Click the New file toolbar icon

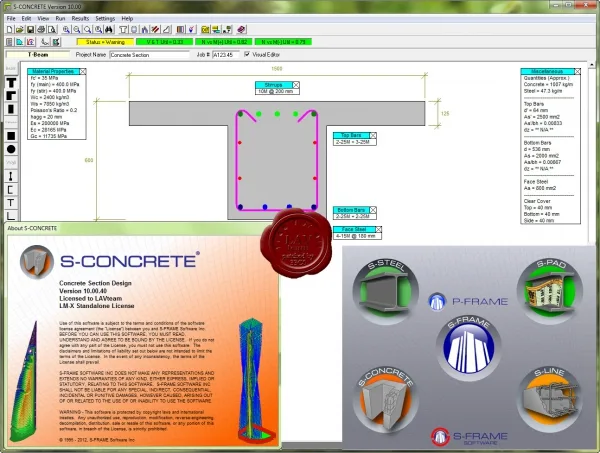[x=10, y=29]
